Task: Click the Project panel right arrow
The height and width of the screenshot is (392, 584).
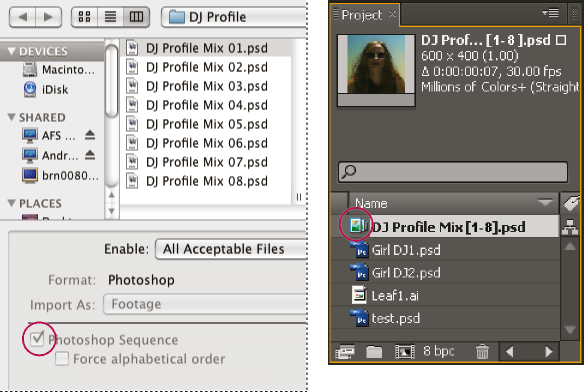Action: pos(548,351)
